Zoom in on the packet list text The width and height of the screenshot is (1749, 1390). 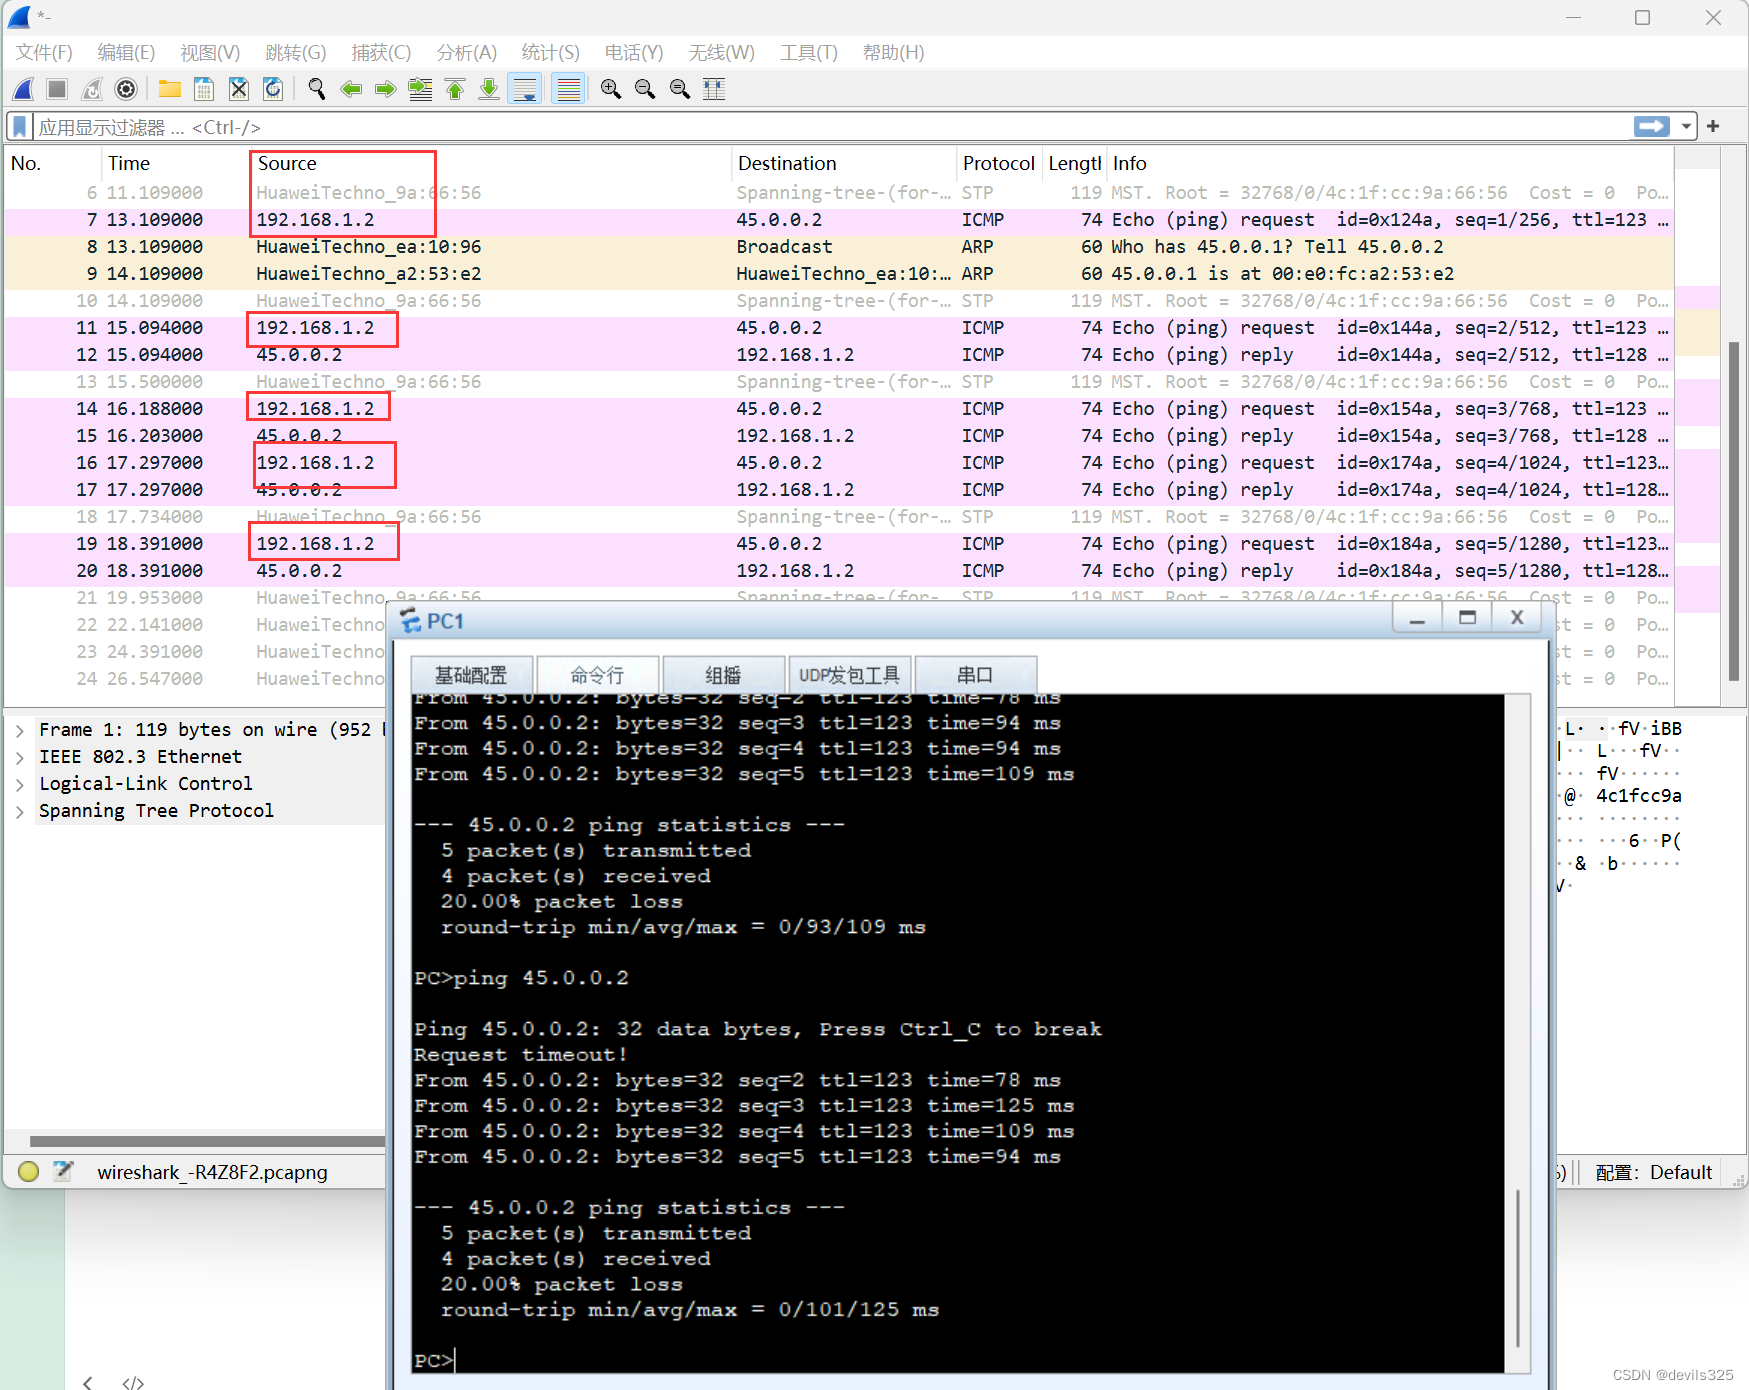(610, 89)
